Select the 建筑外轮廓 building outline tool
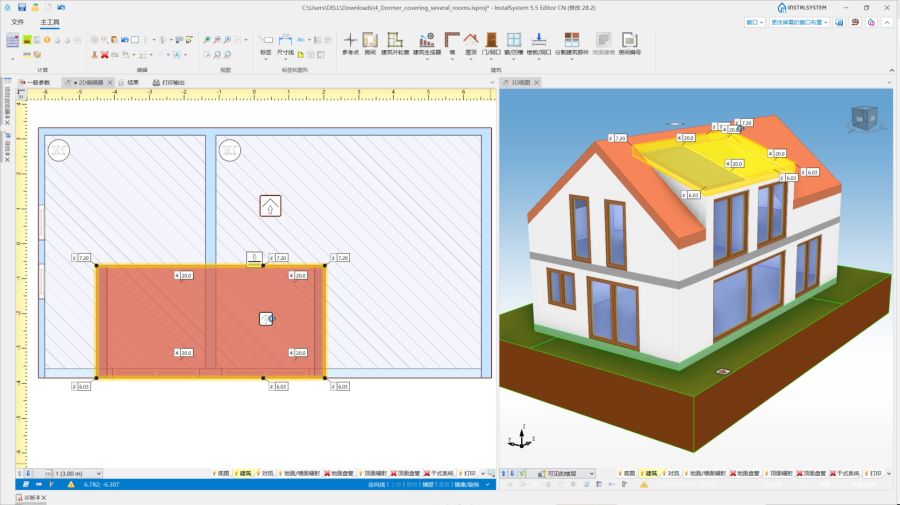 tap(395, 41)
